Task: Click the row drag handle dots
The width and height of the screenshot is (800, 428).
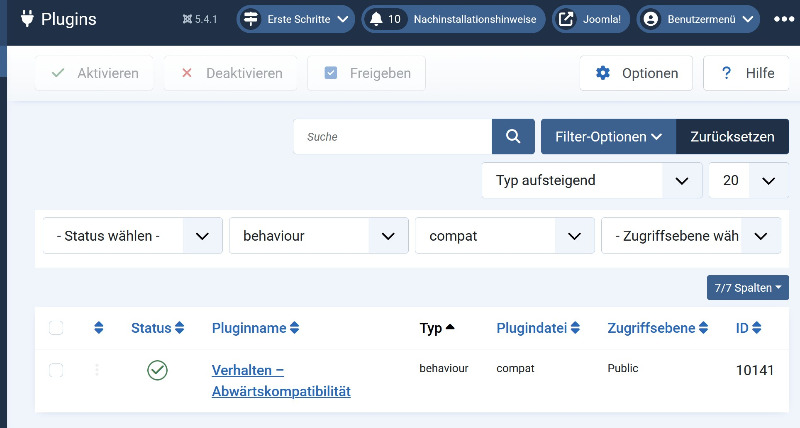Action: click(97, 370)
